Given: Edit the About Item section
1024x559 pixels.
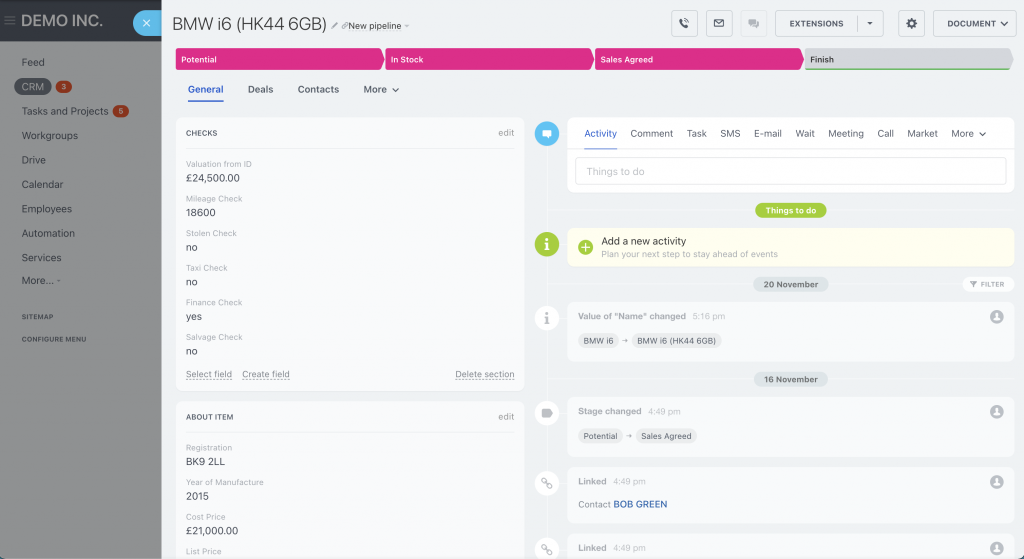Looking at the screenshot, I should click(506, 417).
